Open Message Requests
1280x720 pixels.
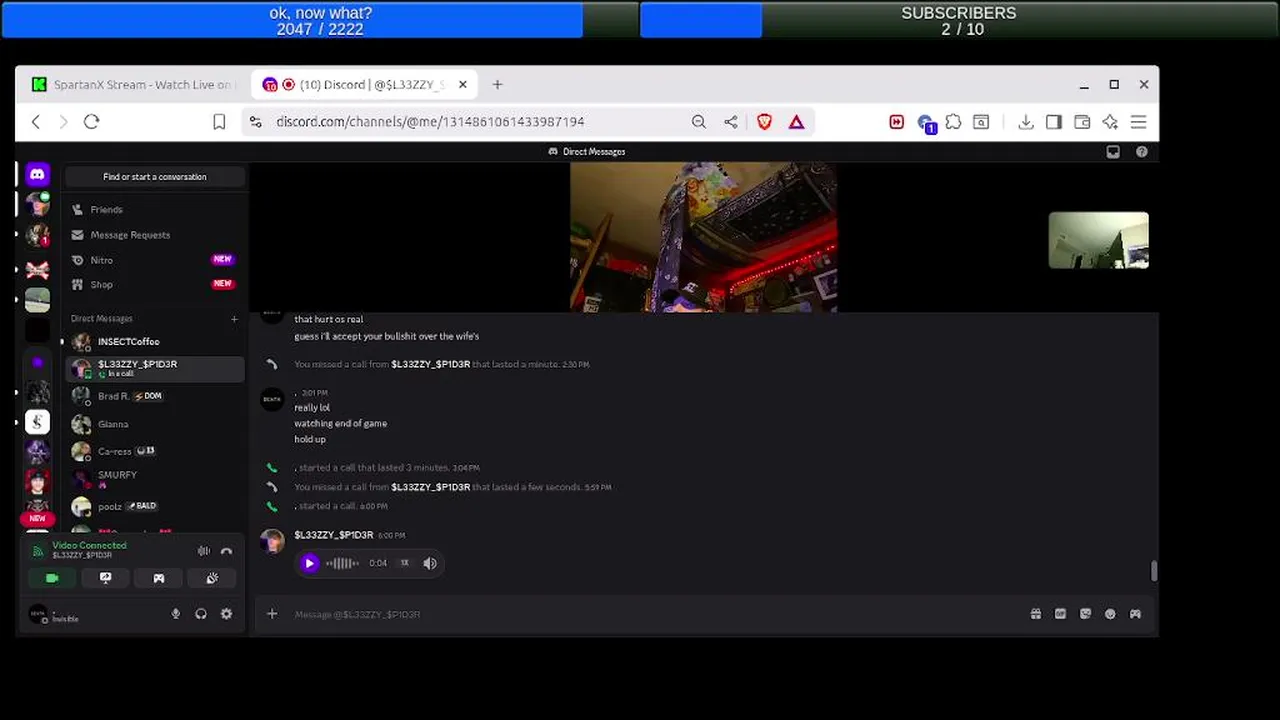point(155,235)
